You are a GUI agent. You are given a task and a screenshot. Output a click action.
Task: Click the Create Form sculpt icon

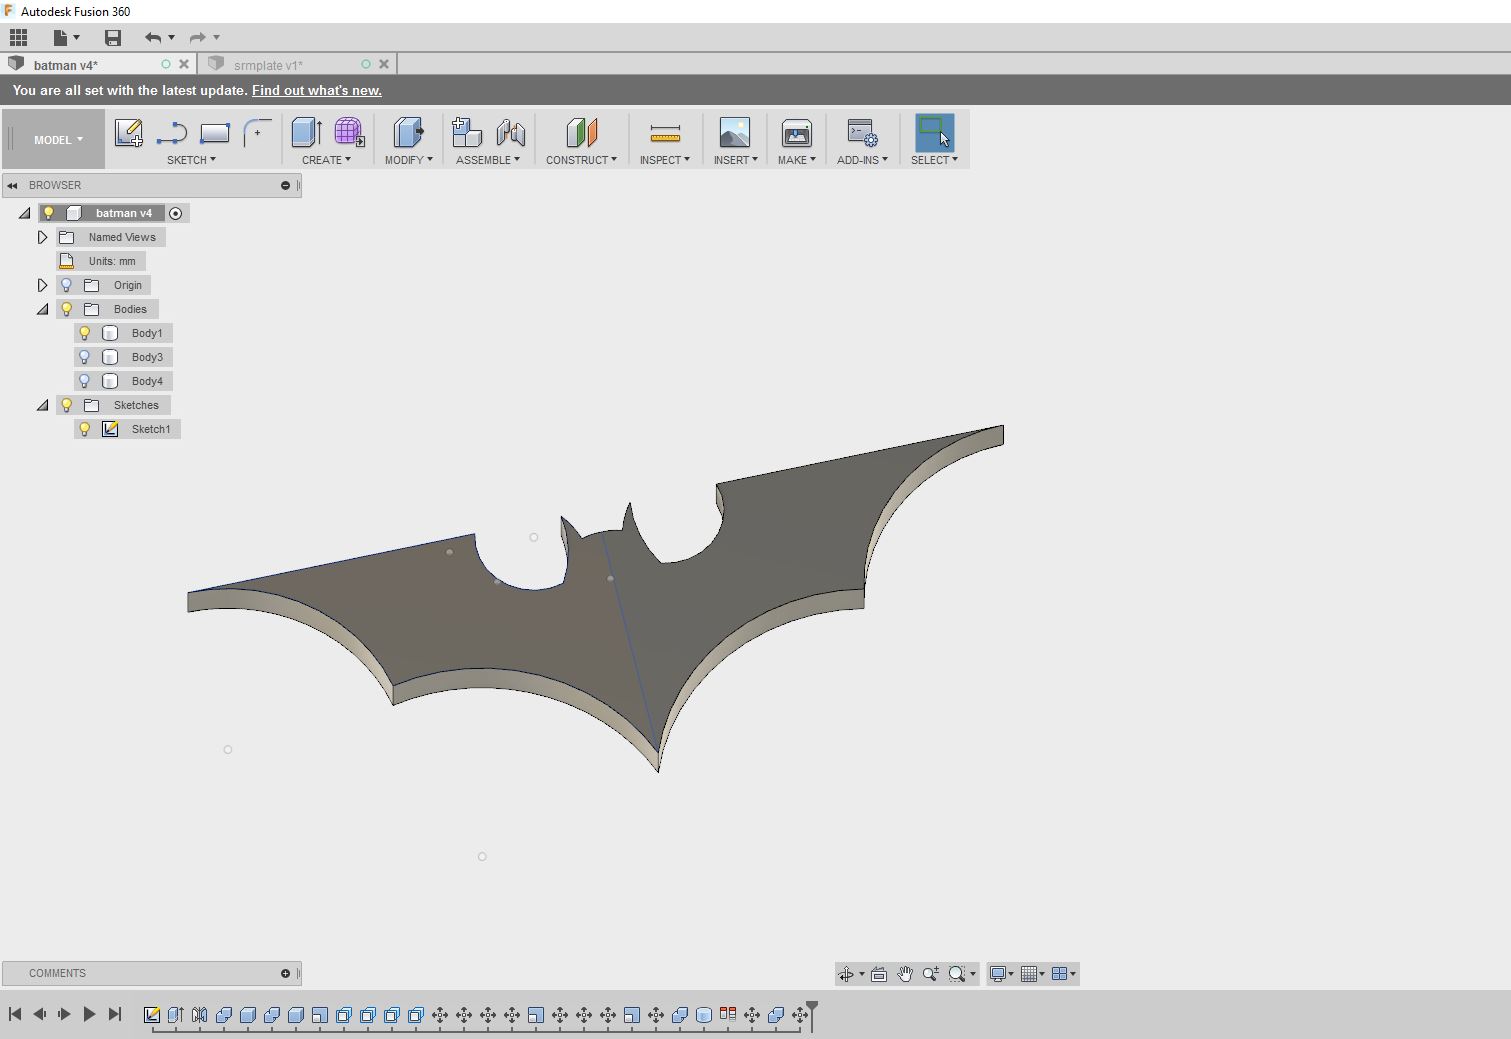pos(349,133)
